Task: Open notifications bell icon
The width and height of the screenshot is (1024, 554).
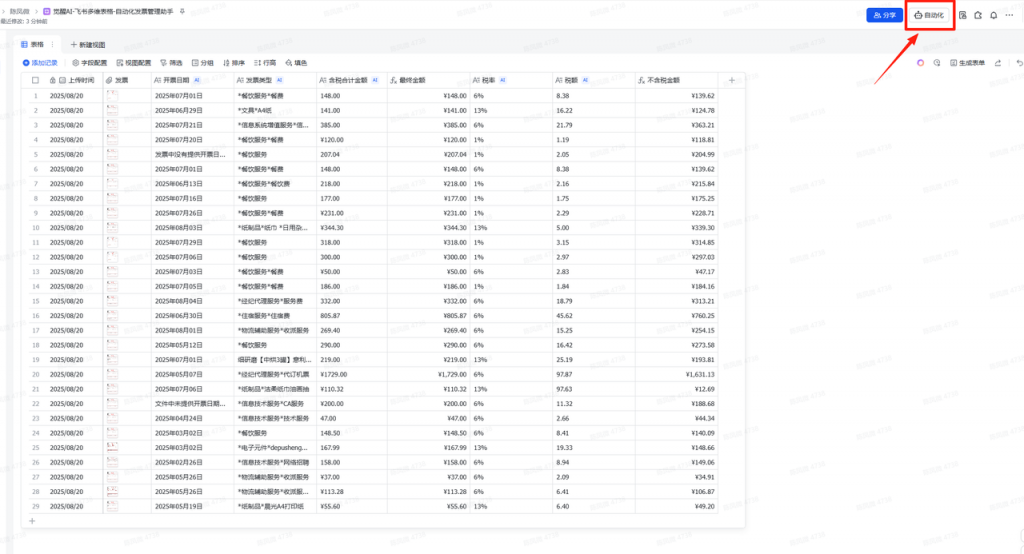Action: pyautogui.click(x=993, y=15)
